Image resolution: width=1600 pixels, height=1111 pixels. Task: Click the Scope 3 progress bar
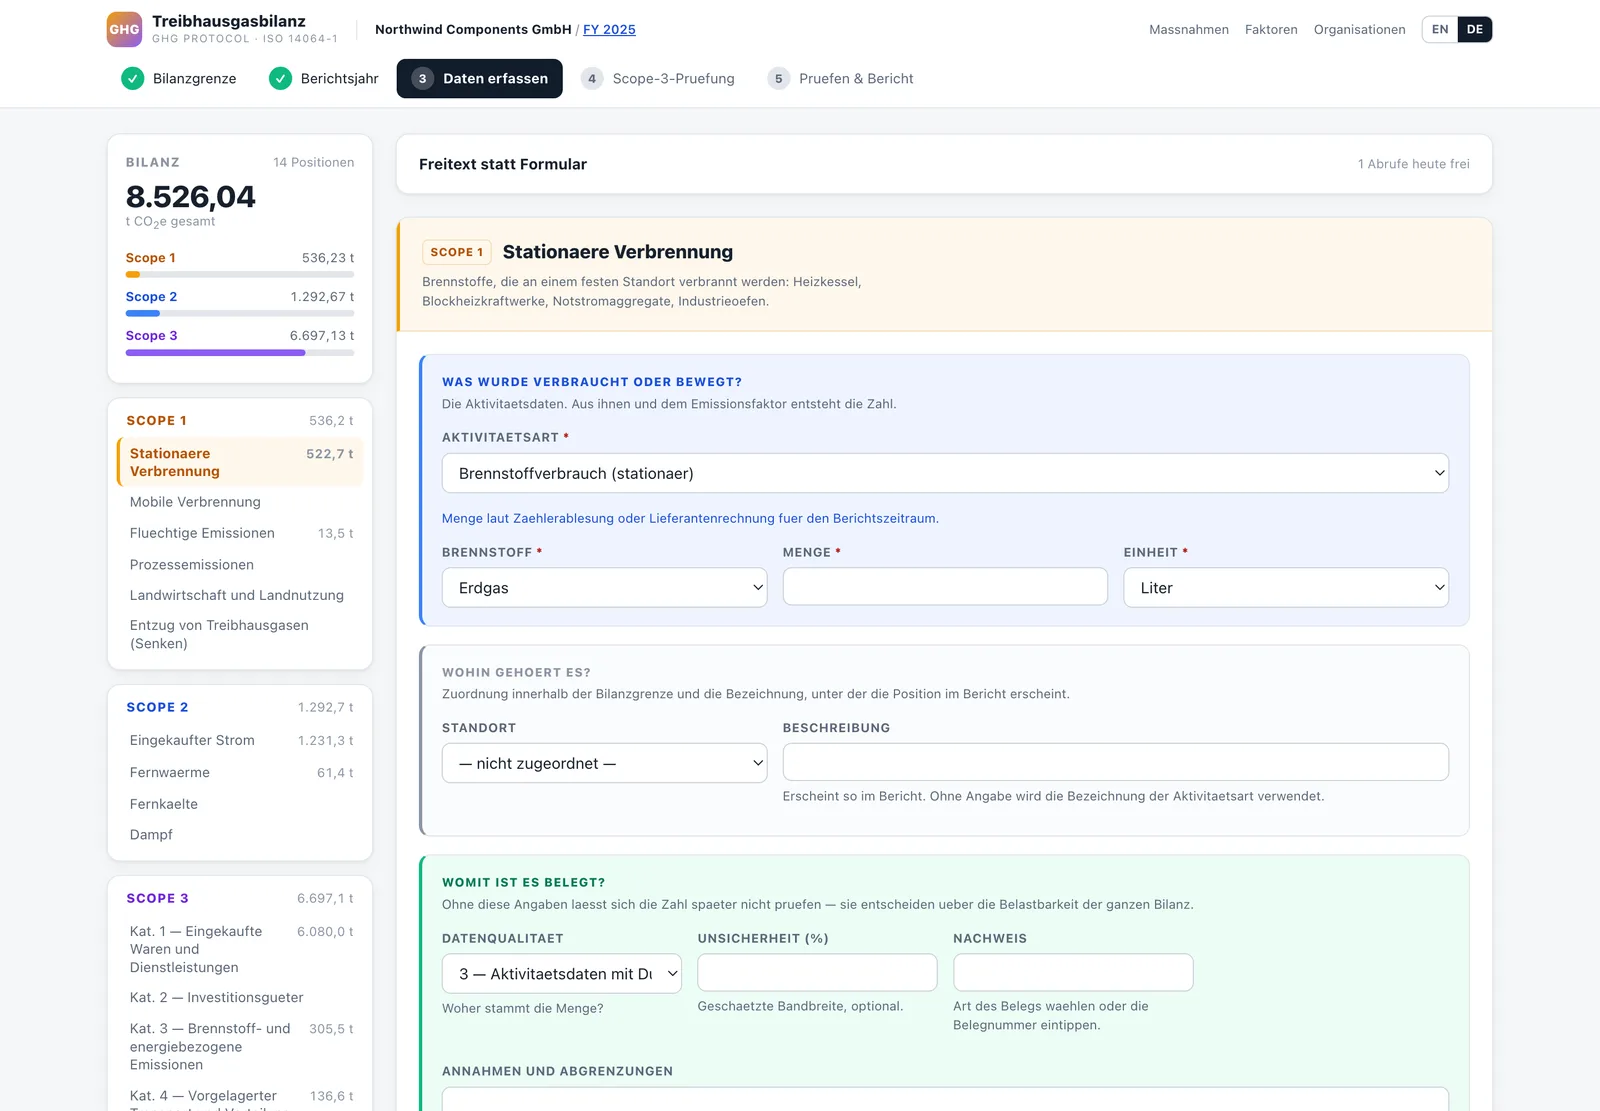(240, 352)
